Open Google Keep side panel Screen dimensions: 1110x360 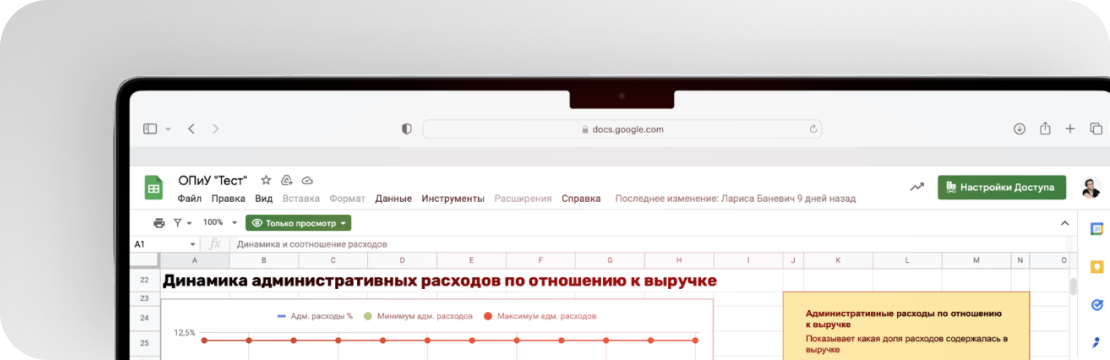click(x=1096, y=267)
